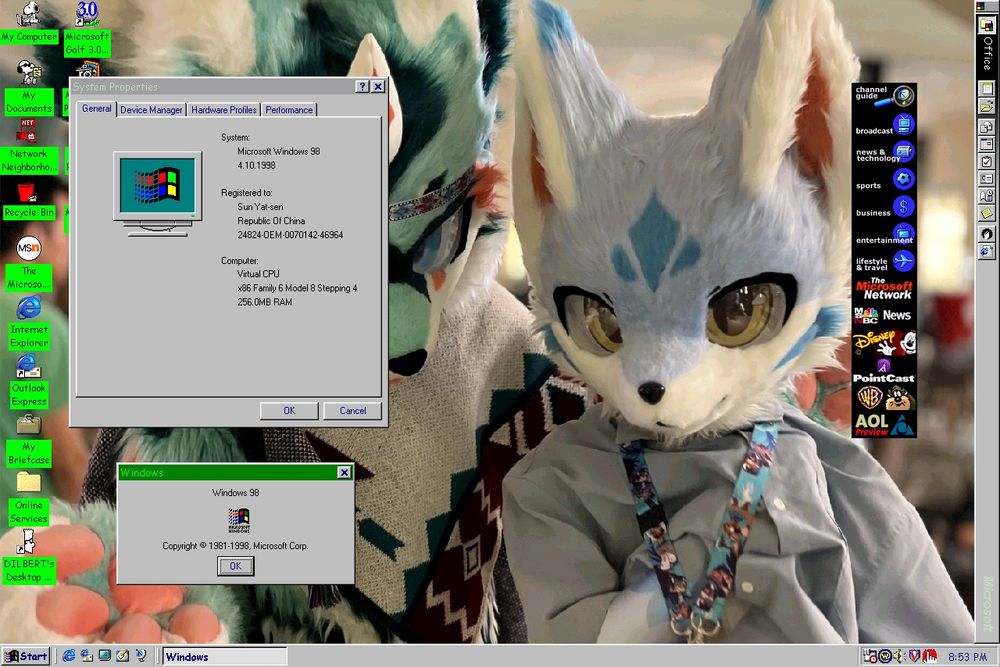Click the Task Scheduler tray icon
Viewport: 1000px width, 667px height.
click(870, 656)
